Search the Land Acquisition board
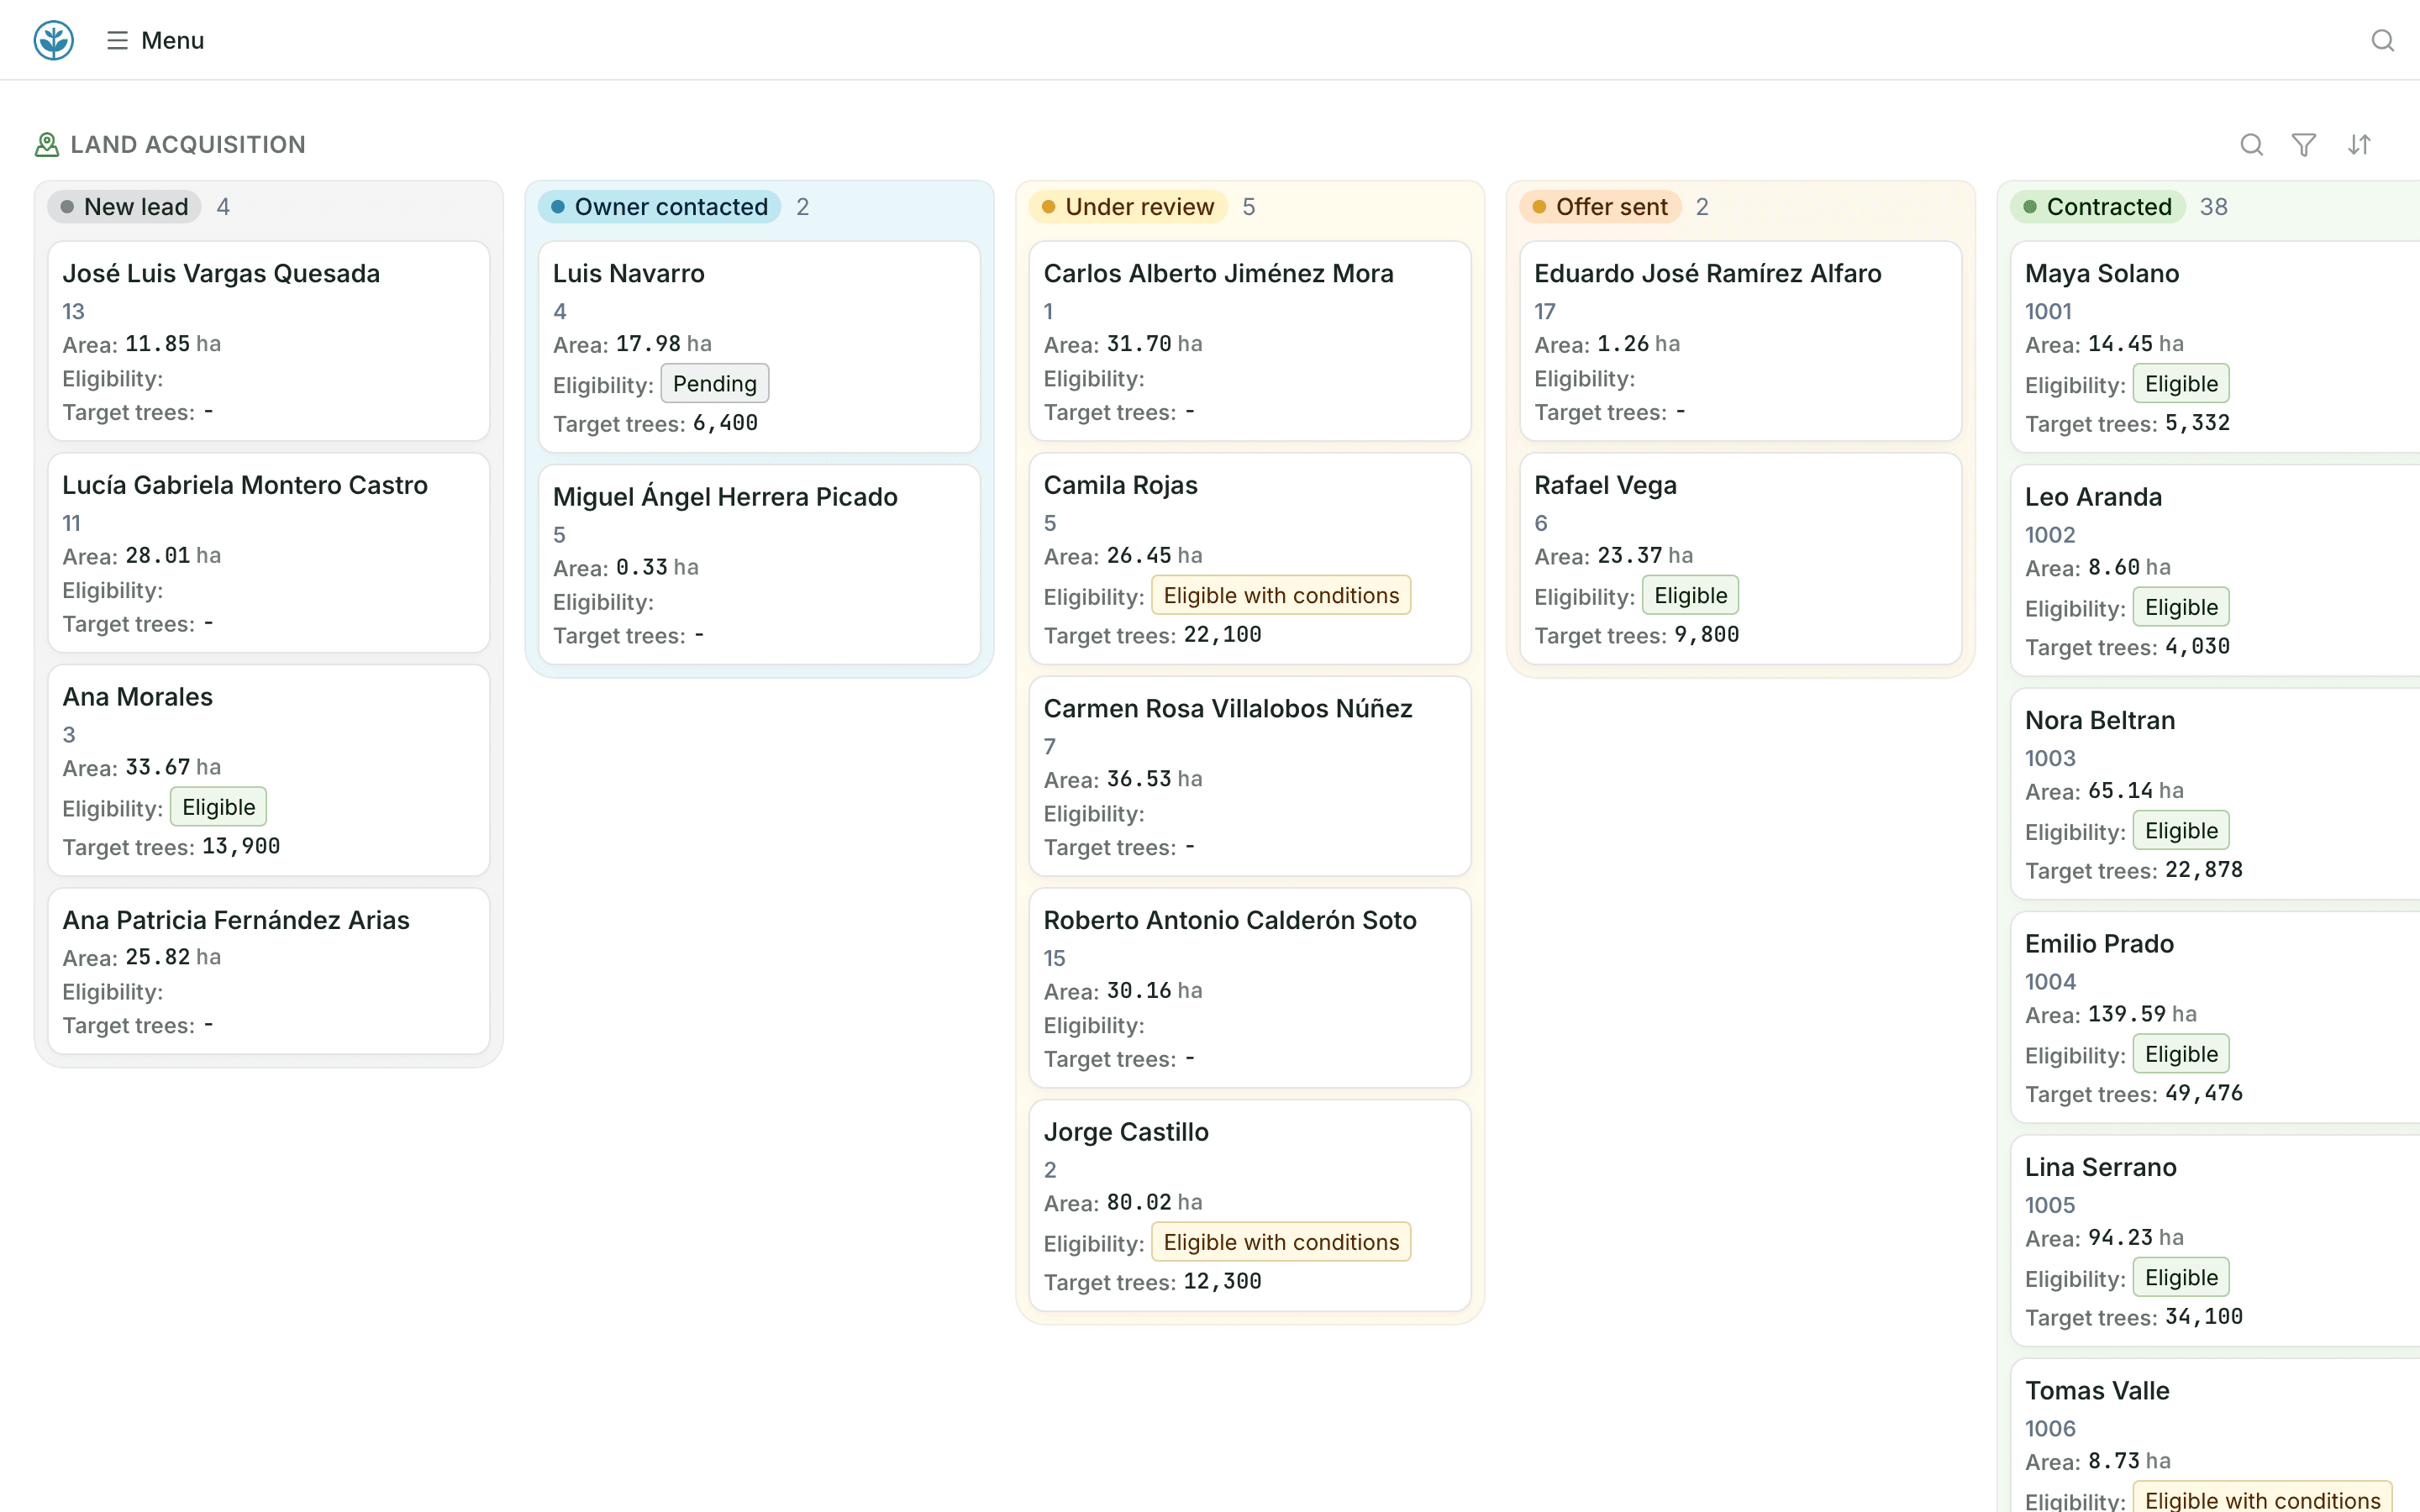The width and height of the screenshot is (2420, 1512). [x=2251, y=145]
